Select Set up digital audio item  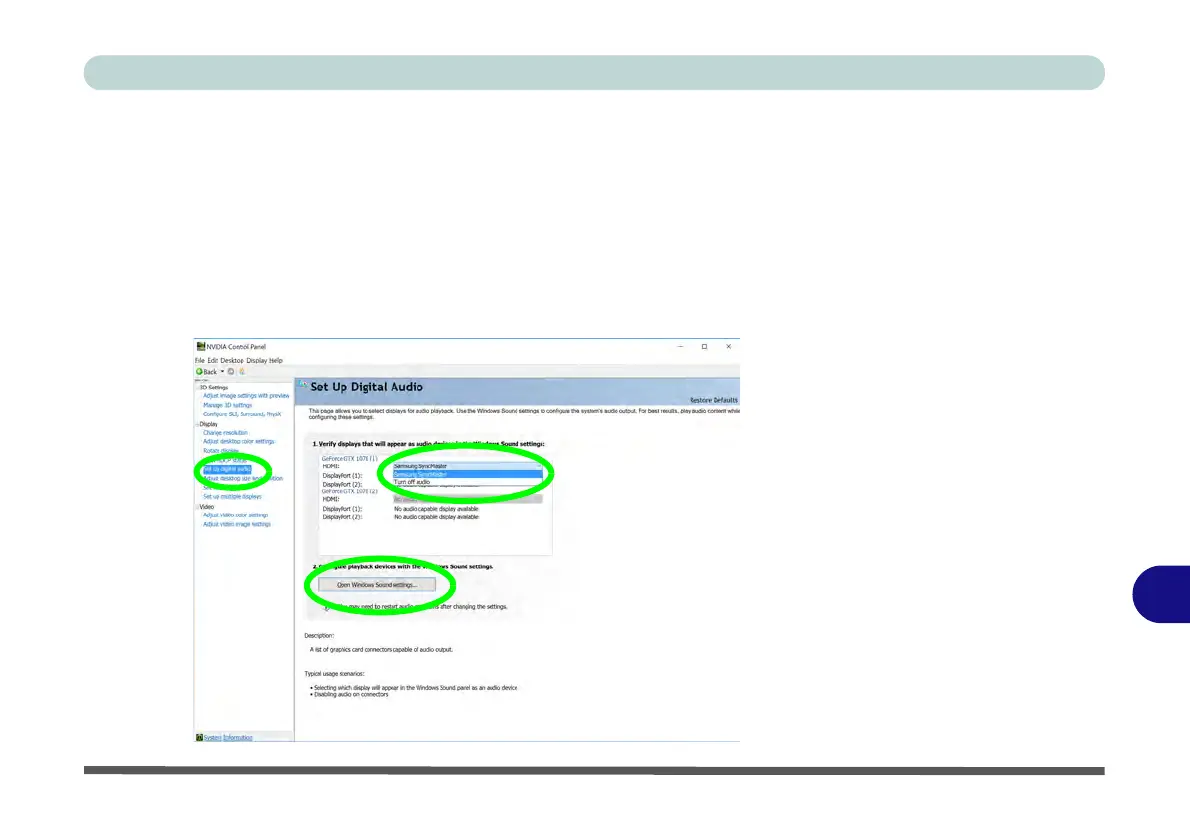tap(227, 469)
